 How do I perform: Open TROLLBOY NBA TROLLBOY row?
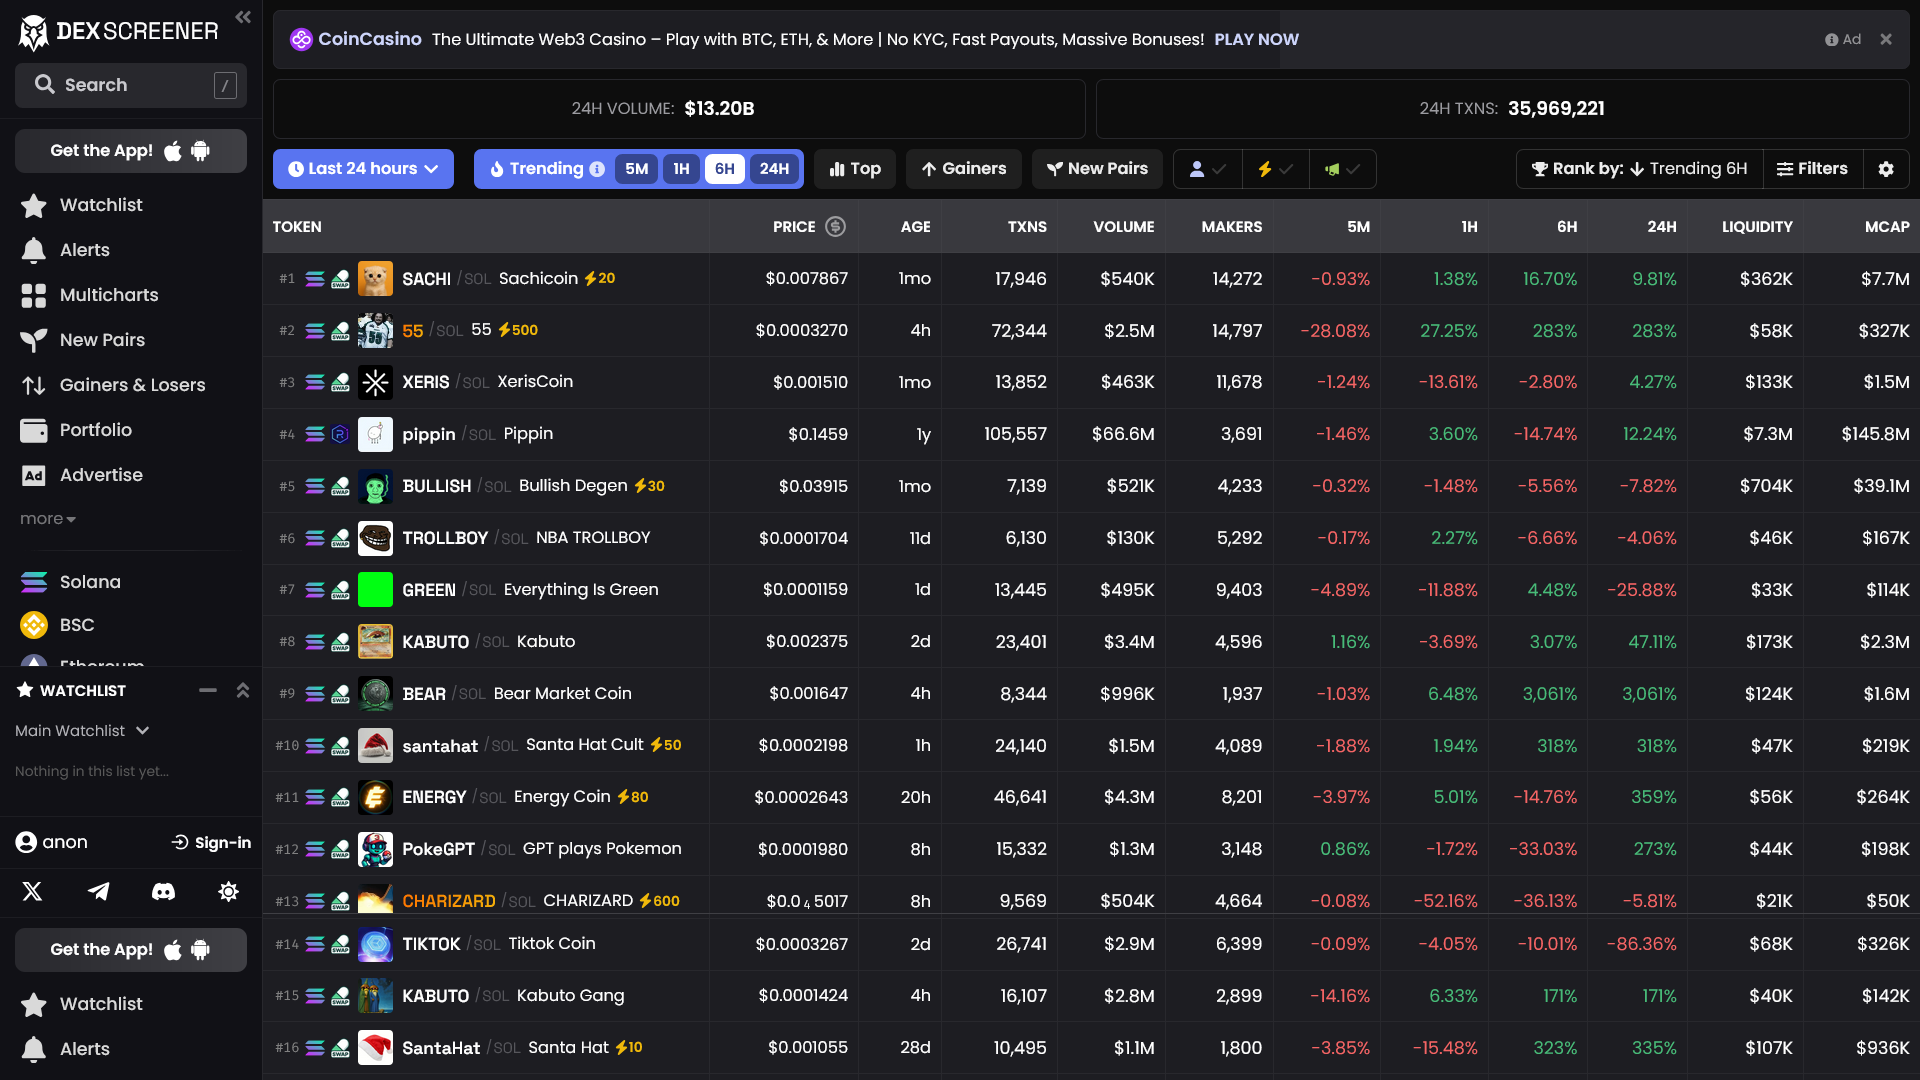(x=1091, y=538)
